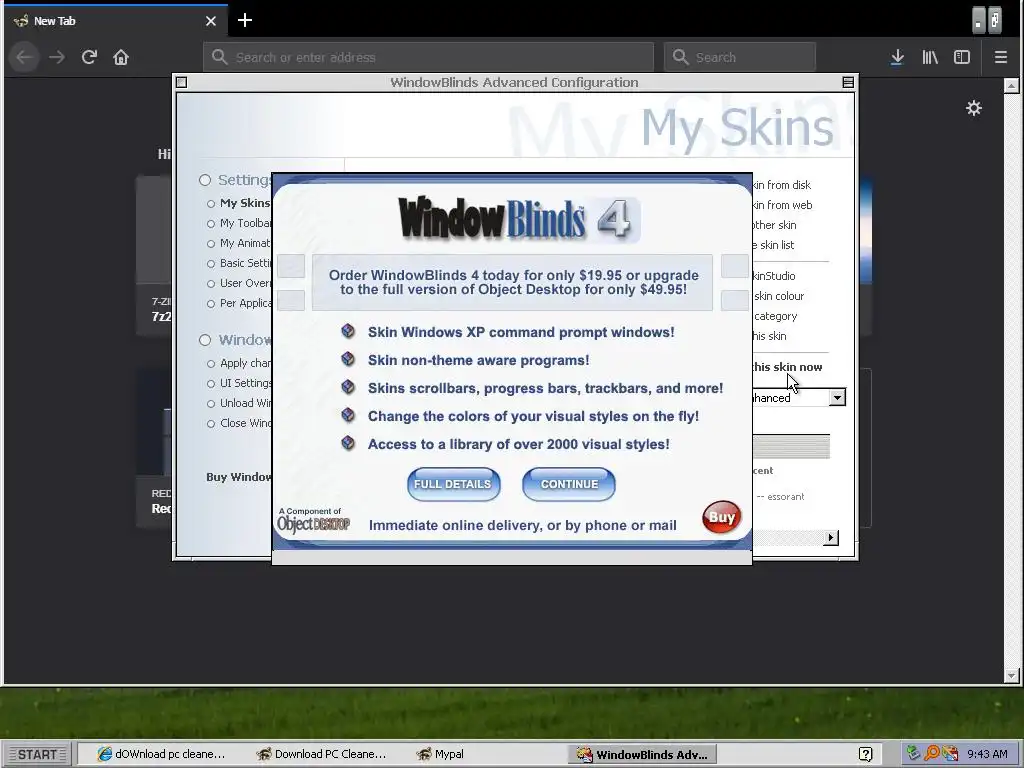Screen dimensions: 1024x768
Task: Click the browser Back arrow button
Action: tap(24, 57)
